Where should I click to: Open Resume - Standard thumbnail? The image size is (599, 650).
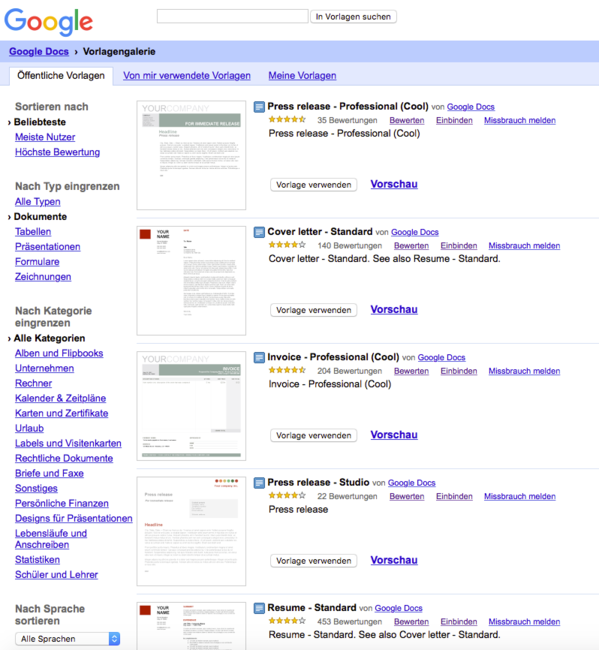[191, 626]
